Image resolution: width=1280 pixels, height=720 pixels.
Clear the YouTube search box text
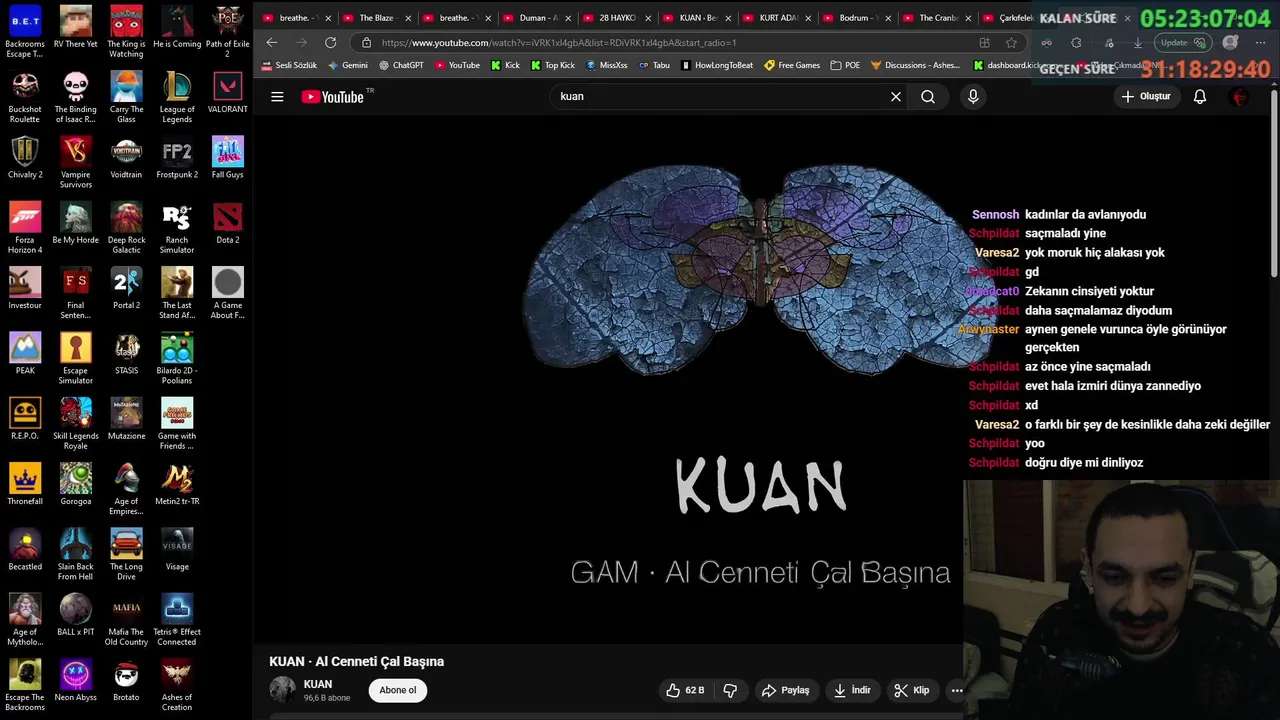click(x=896, y=97)
